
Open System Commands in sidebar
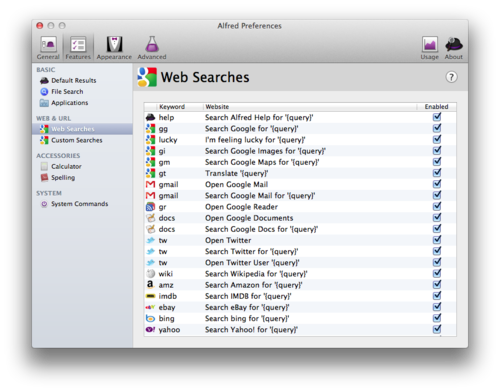pos(74,204)
